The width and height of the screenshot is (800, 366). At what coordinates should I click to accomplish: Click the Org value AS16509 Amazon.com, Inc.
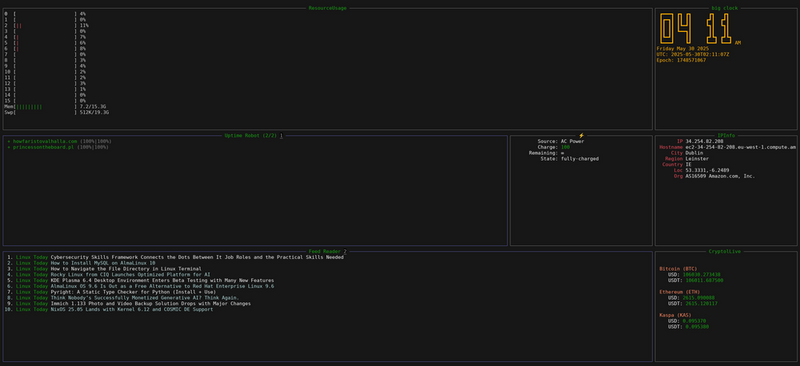click(720, 176)
